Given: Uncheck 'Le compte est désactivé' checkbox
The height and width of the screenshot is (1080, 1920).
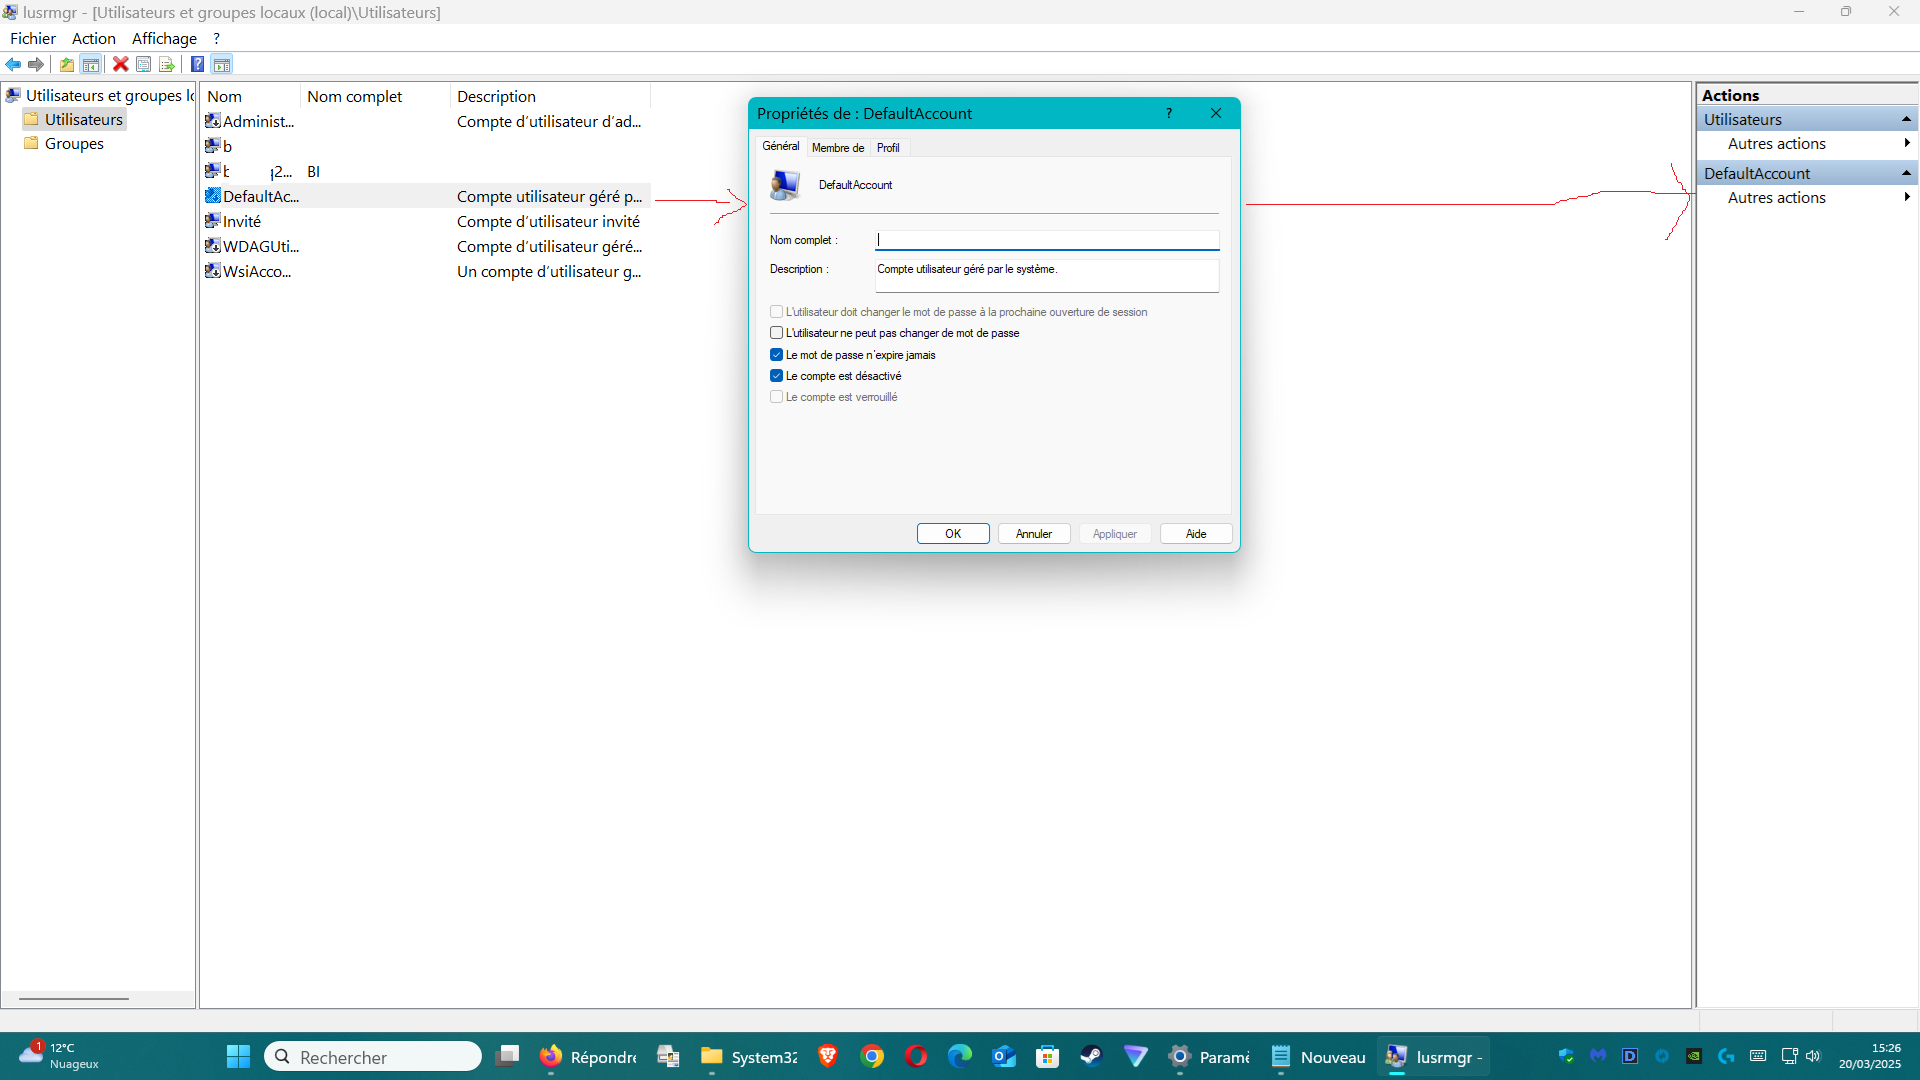Looking at the screenshot, I should point(776,376).
